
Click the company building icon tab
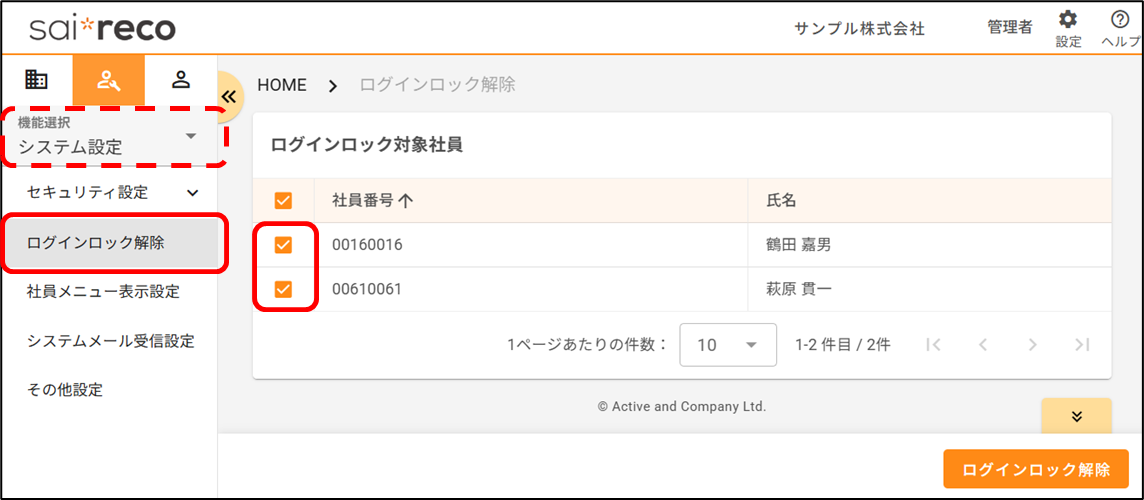[x=36, y=80]
